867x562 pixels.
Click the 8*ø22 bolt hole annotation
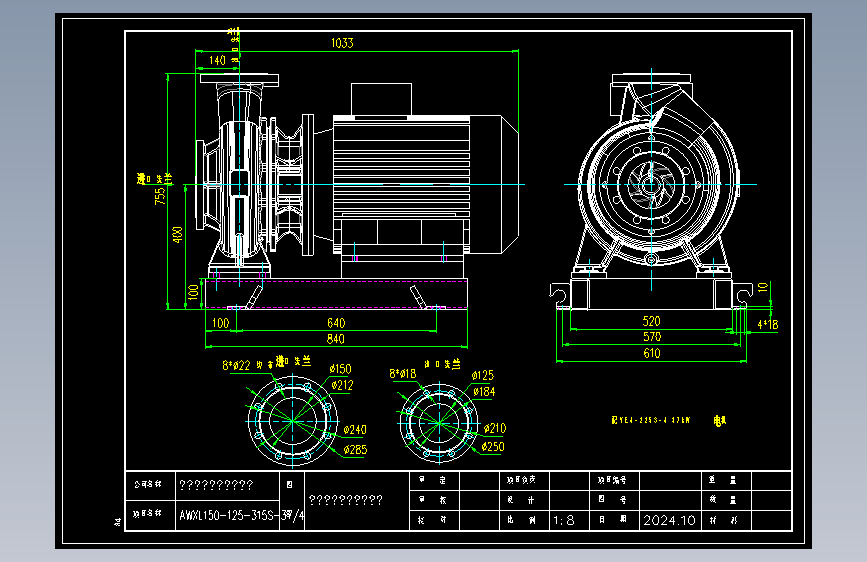coord(236,366)
